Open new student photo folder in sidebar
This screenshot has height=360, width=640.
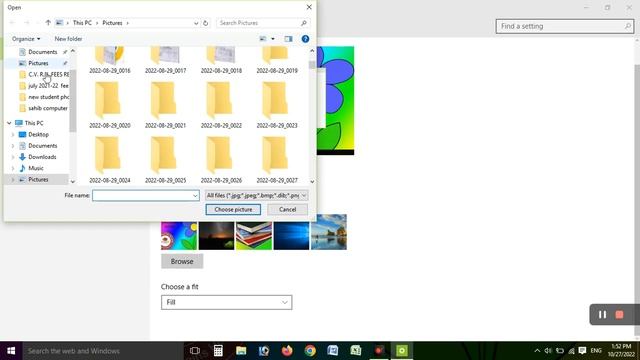click(x=44, y=97)
